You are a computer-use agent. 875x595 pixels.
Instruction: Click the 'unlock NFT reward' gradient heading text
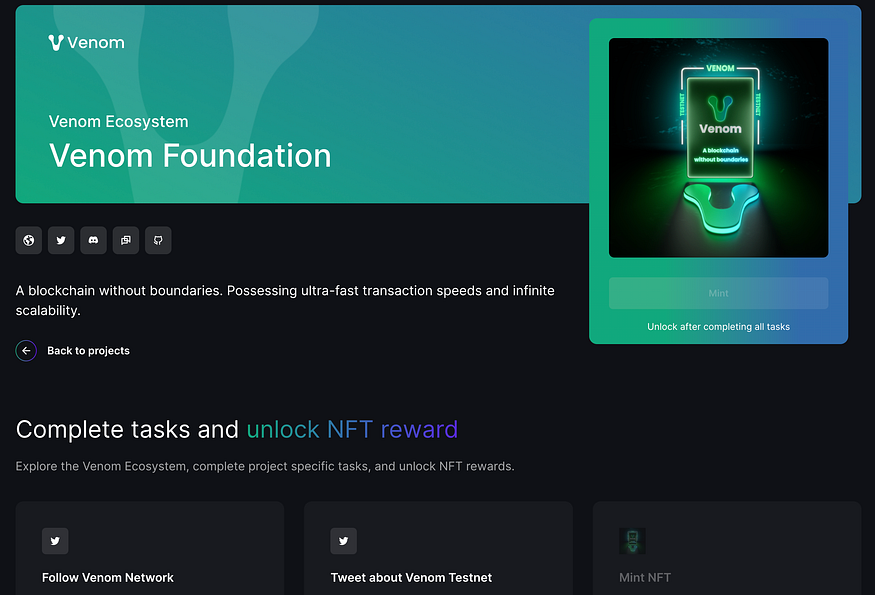(x=352, y=429)
